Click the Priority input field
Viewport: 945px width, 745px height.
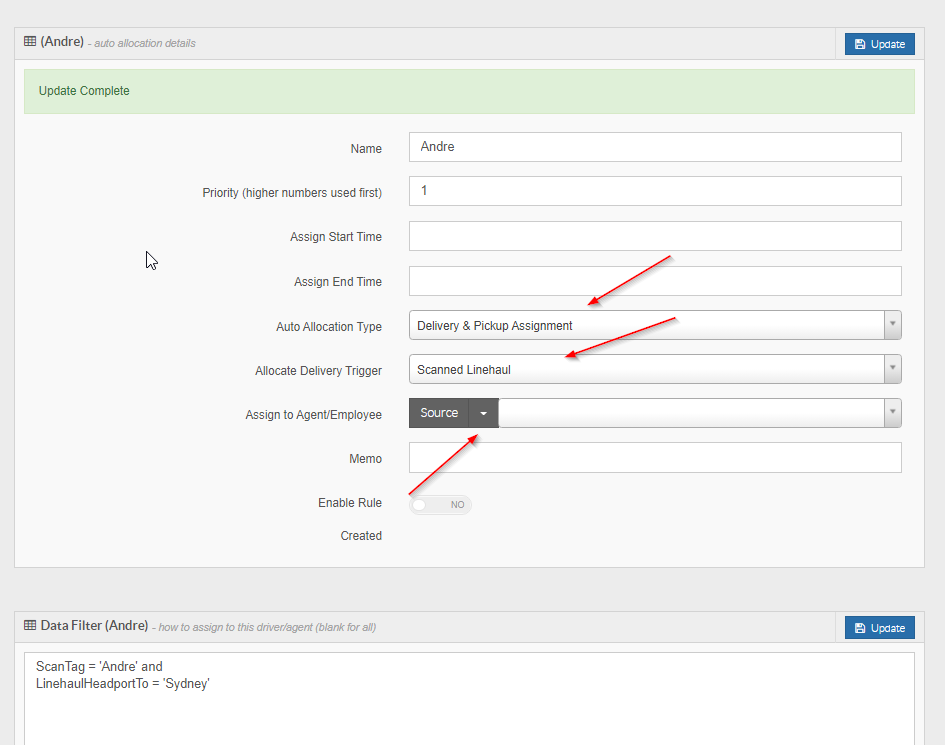[655, 191]
